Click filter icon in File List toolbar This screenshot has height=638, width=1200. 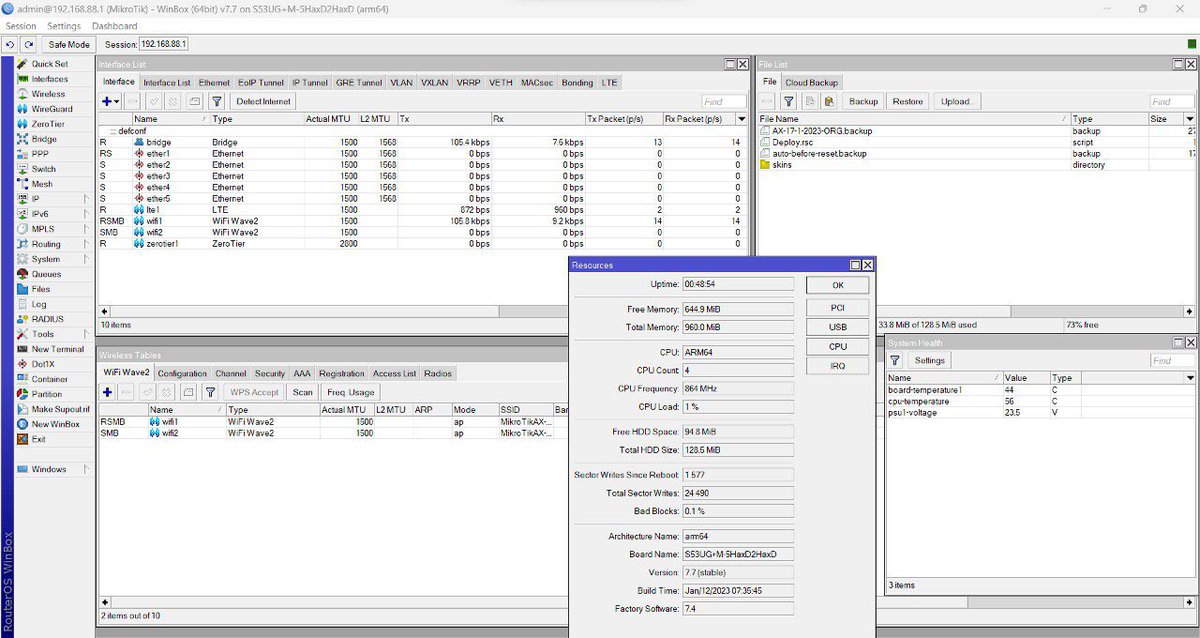click(x=788, y=101)
